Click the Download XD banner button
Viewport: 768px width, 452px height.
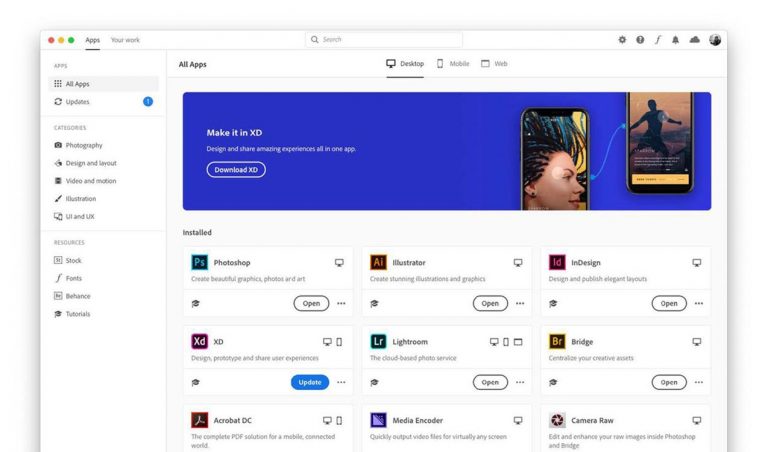click(236, 169)
